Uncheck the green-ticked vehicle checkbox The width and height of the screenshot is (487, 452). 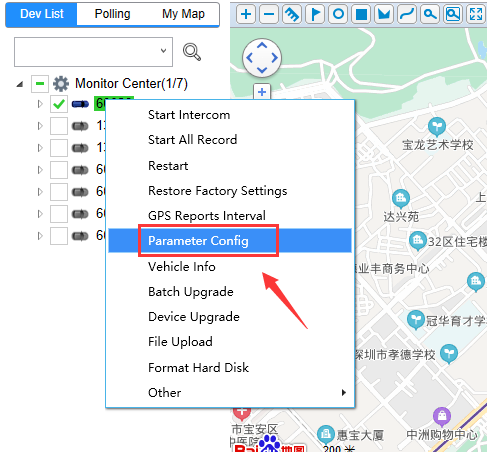click(59, 104)
